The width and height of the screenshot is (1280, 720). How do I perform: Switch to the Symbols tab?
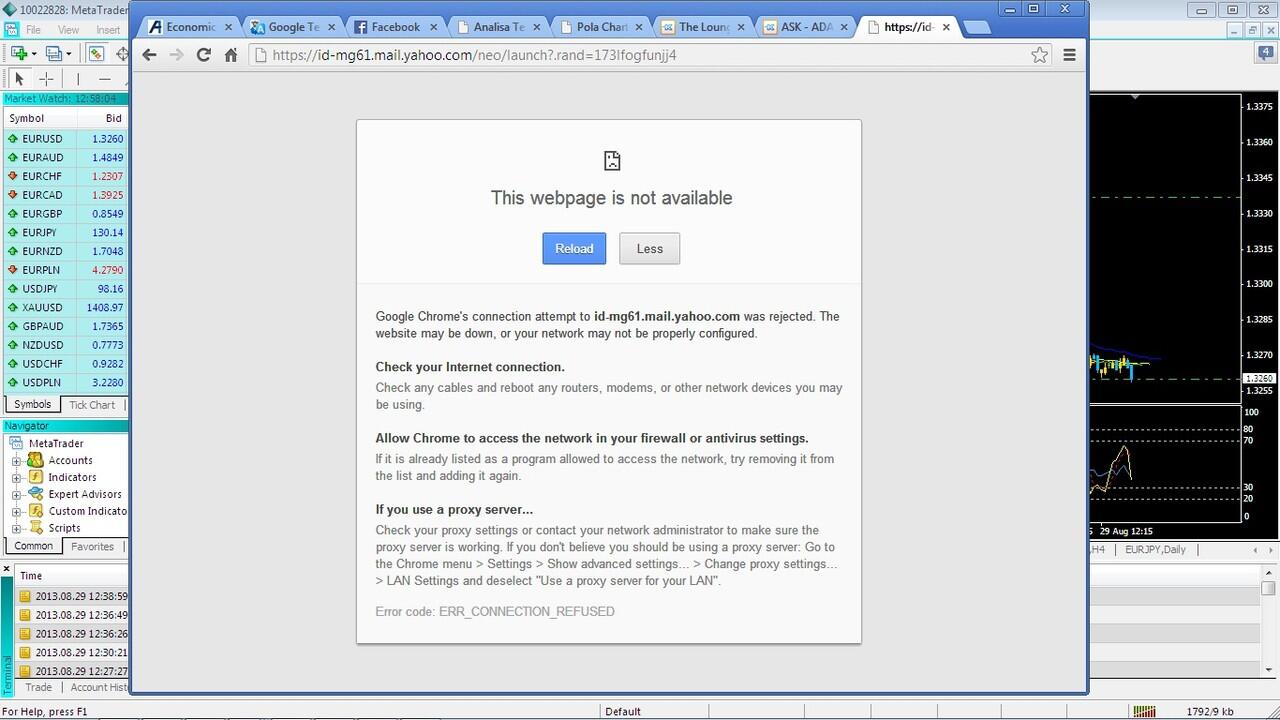tap(32, 404)
